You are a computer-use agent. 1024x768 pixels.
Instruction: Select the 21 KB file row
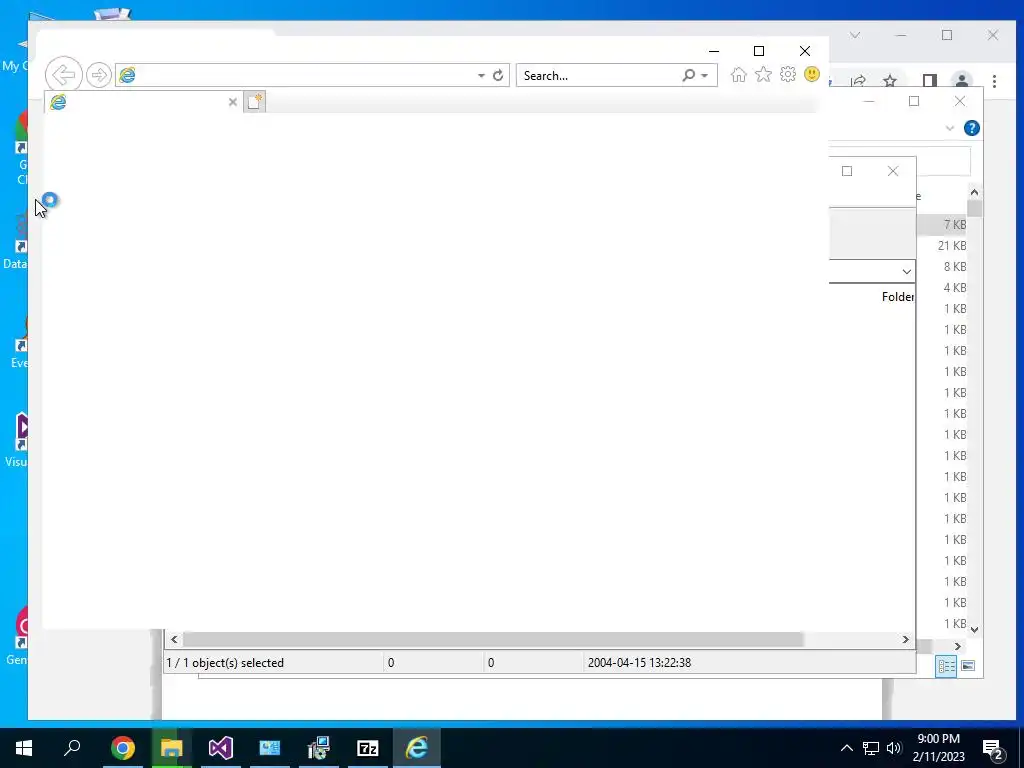pyautogui.click(x=941, y=246)
